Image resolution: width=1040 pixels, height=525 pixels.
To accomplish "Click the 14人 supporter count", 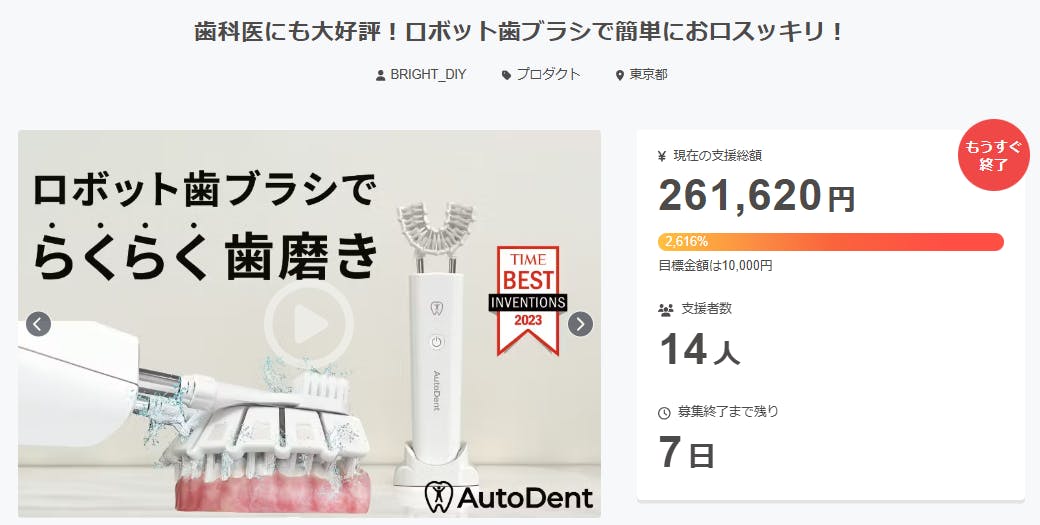I will [x=699, y=350].
